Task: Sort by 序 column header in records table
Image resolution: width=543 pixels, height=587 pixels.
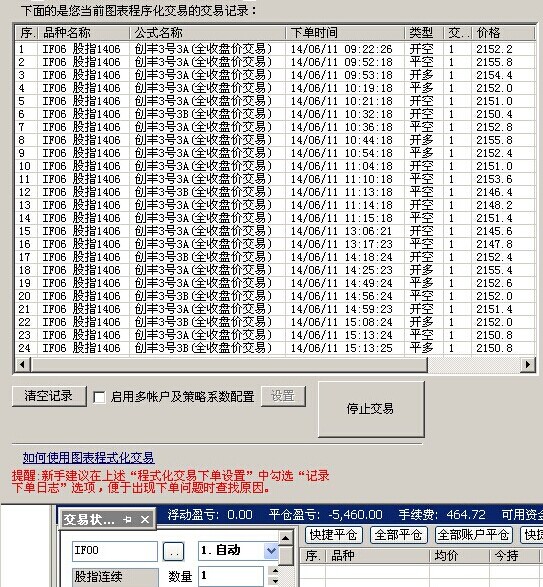Action: tap(26, 33)
